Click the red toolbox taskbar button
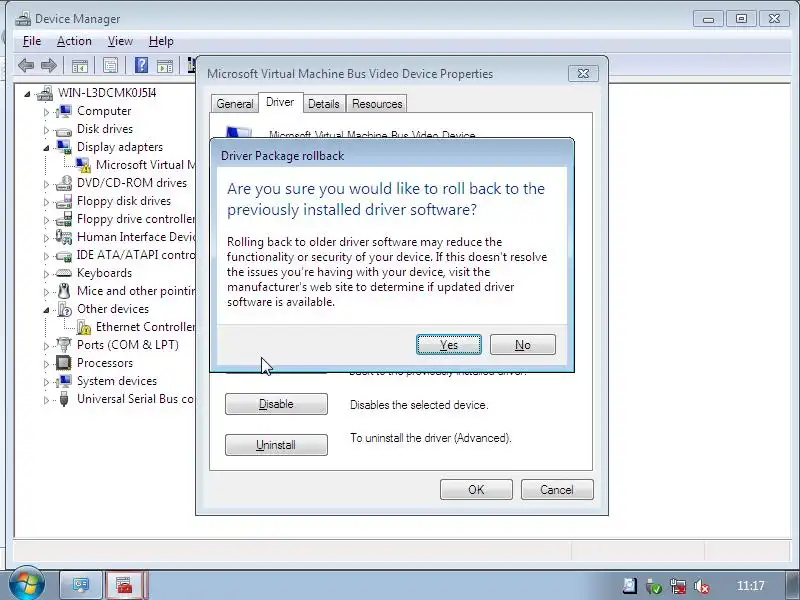 tap(124, 585)
